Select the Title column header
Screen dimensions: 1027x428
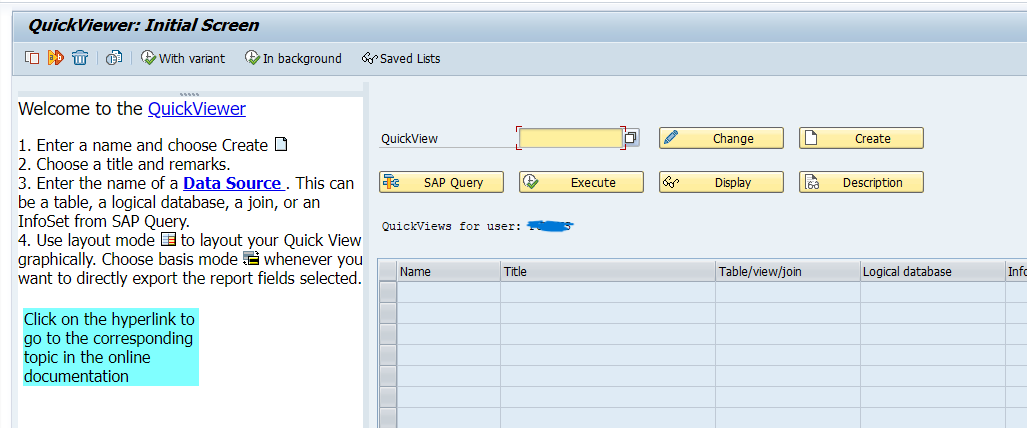(x=608, y=271)
